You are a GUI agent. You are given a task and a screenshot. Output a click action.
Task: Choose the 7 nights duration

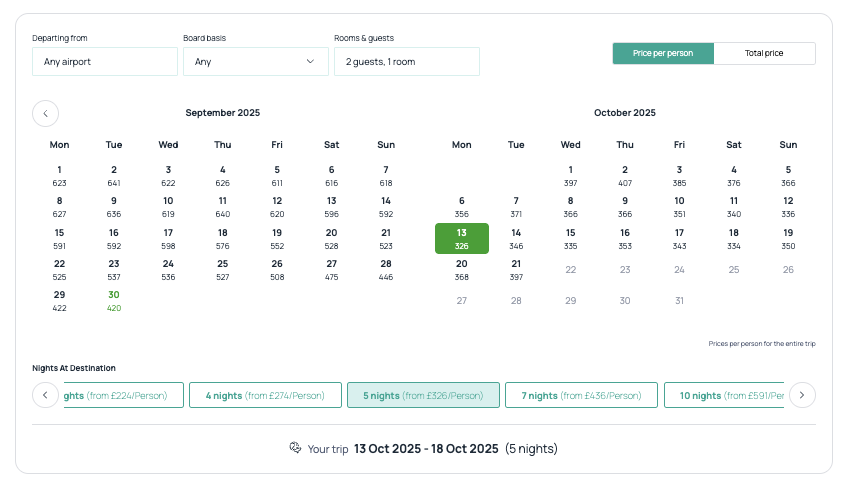pyautogui.click(x=581, y=395)
